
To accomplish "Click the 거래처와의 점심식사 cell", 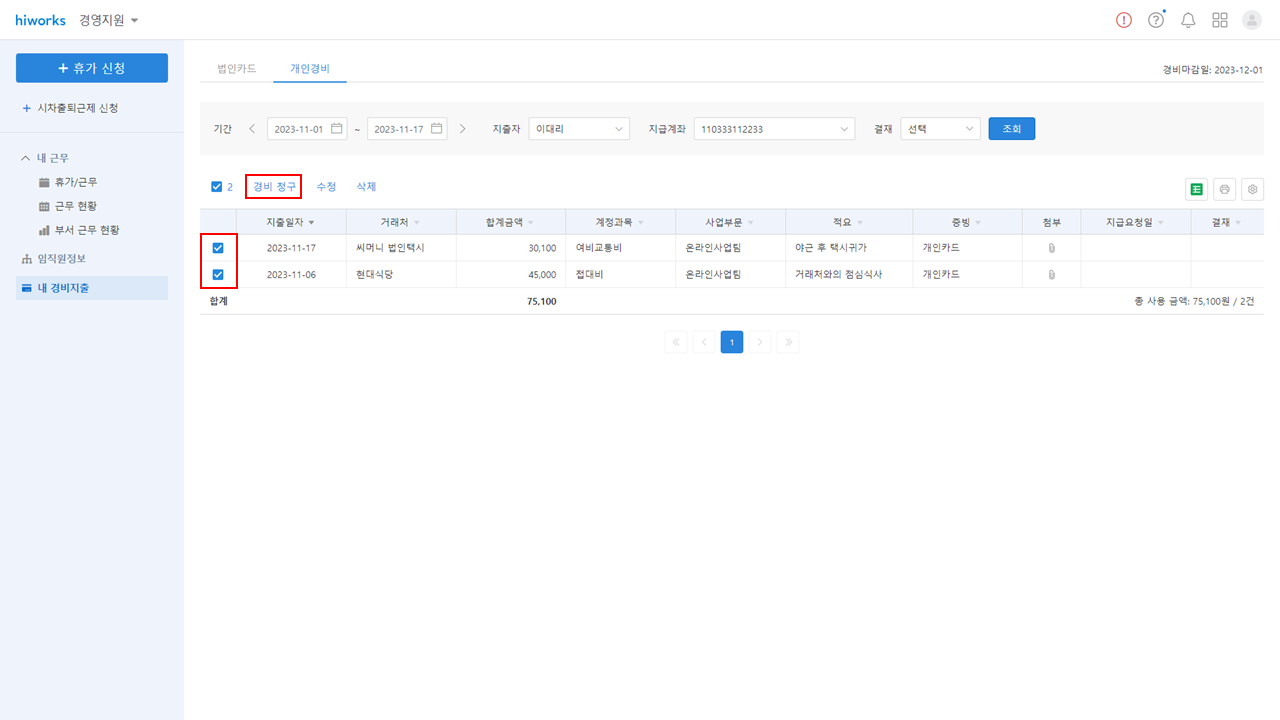I will pyautogui.click(x=849, y=275).
